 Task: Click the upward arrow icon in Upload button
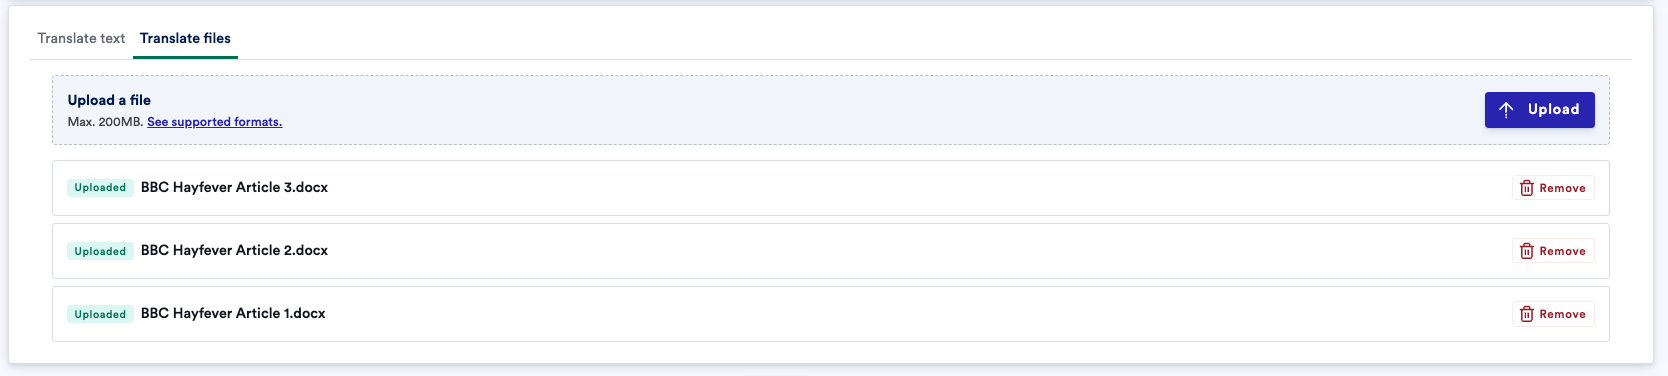tap(1506, 110)
